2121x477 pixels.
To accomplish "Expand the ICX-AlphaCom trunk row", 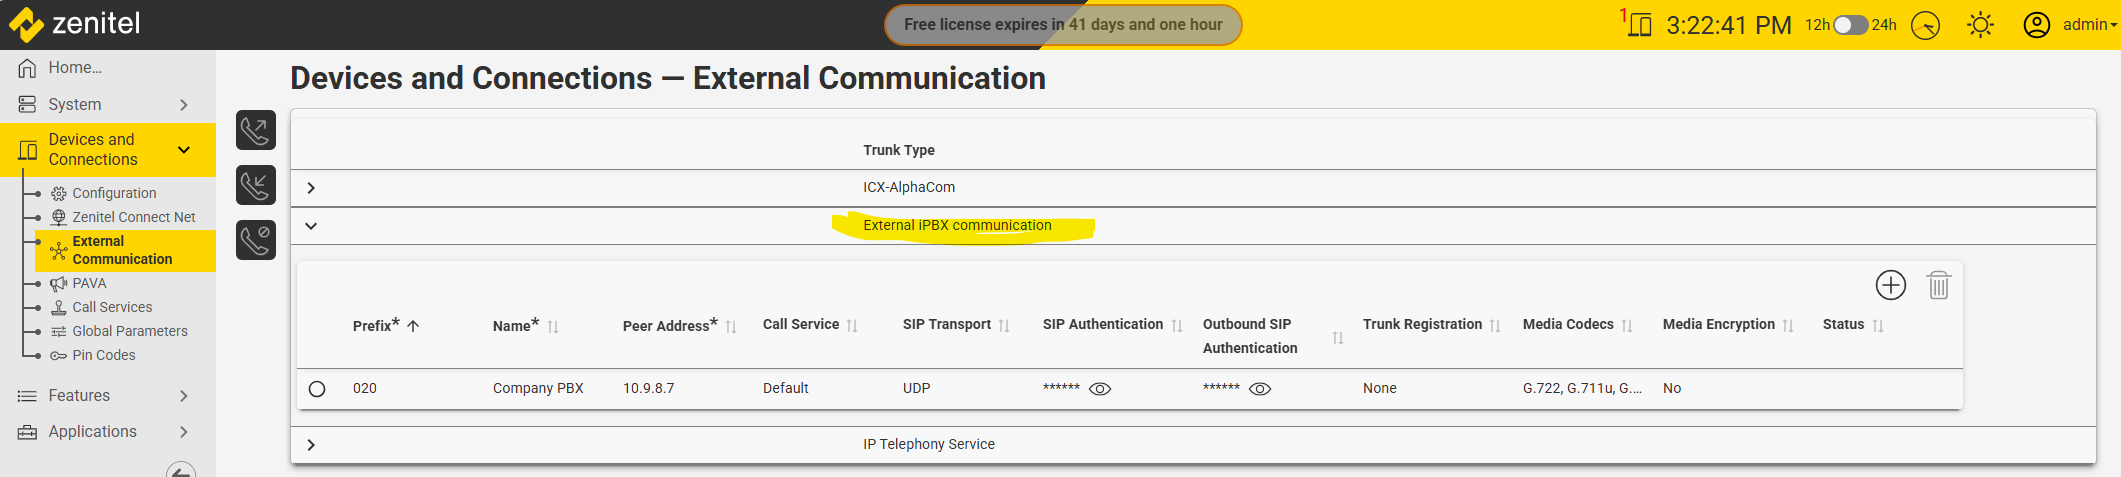I will click(x=311, y=188).
